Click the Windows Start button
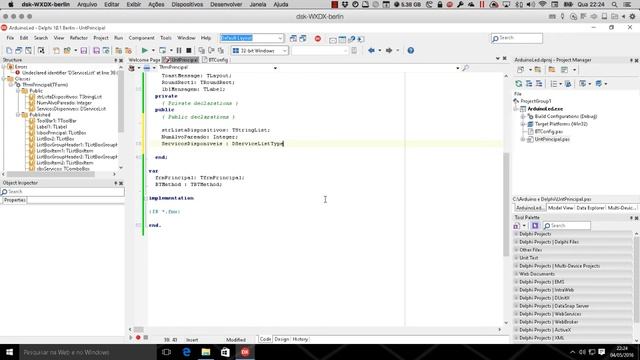 9,352
